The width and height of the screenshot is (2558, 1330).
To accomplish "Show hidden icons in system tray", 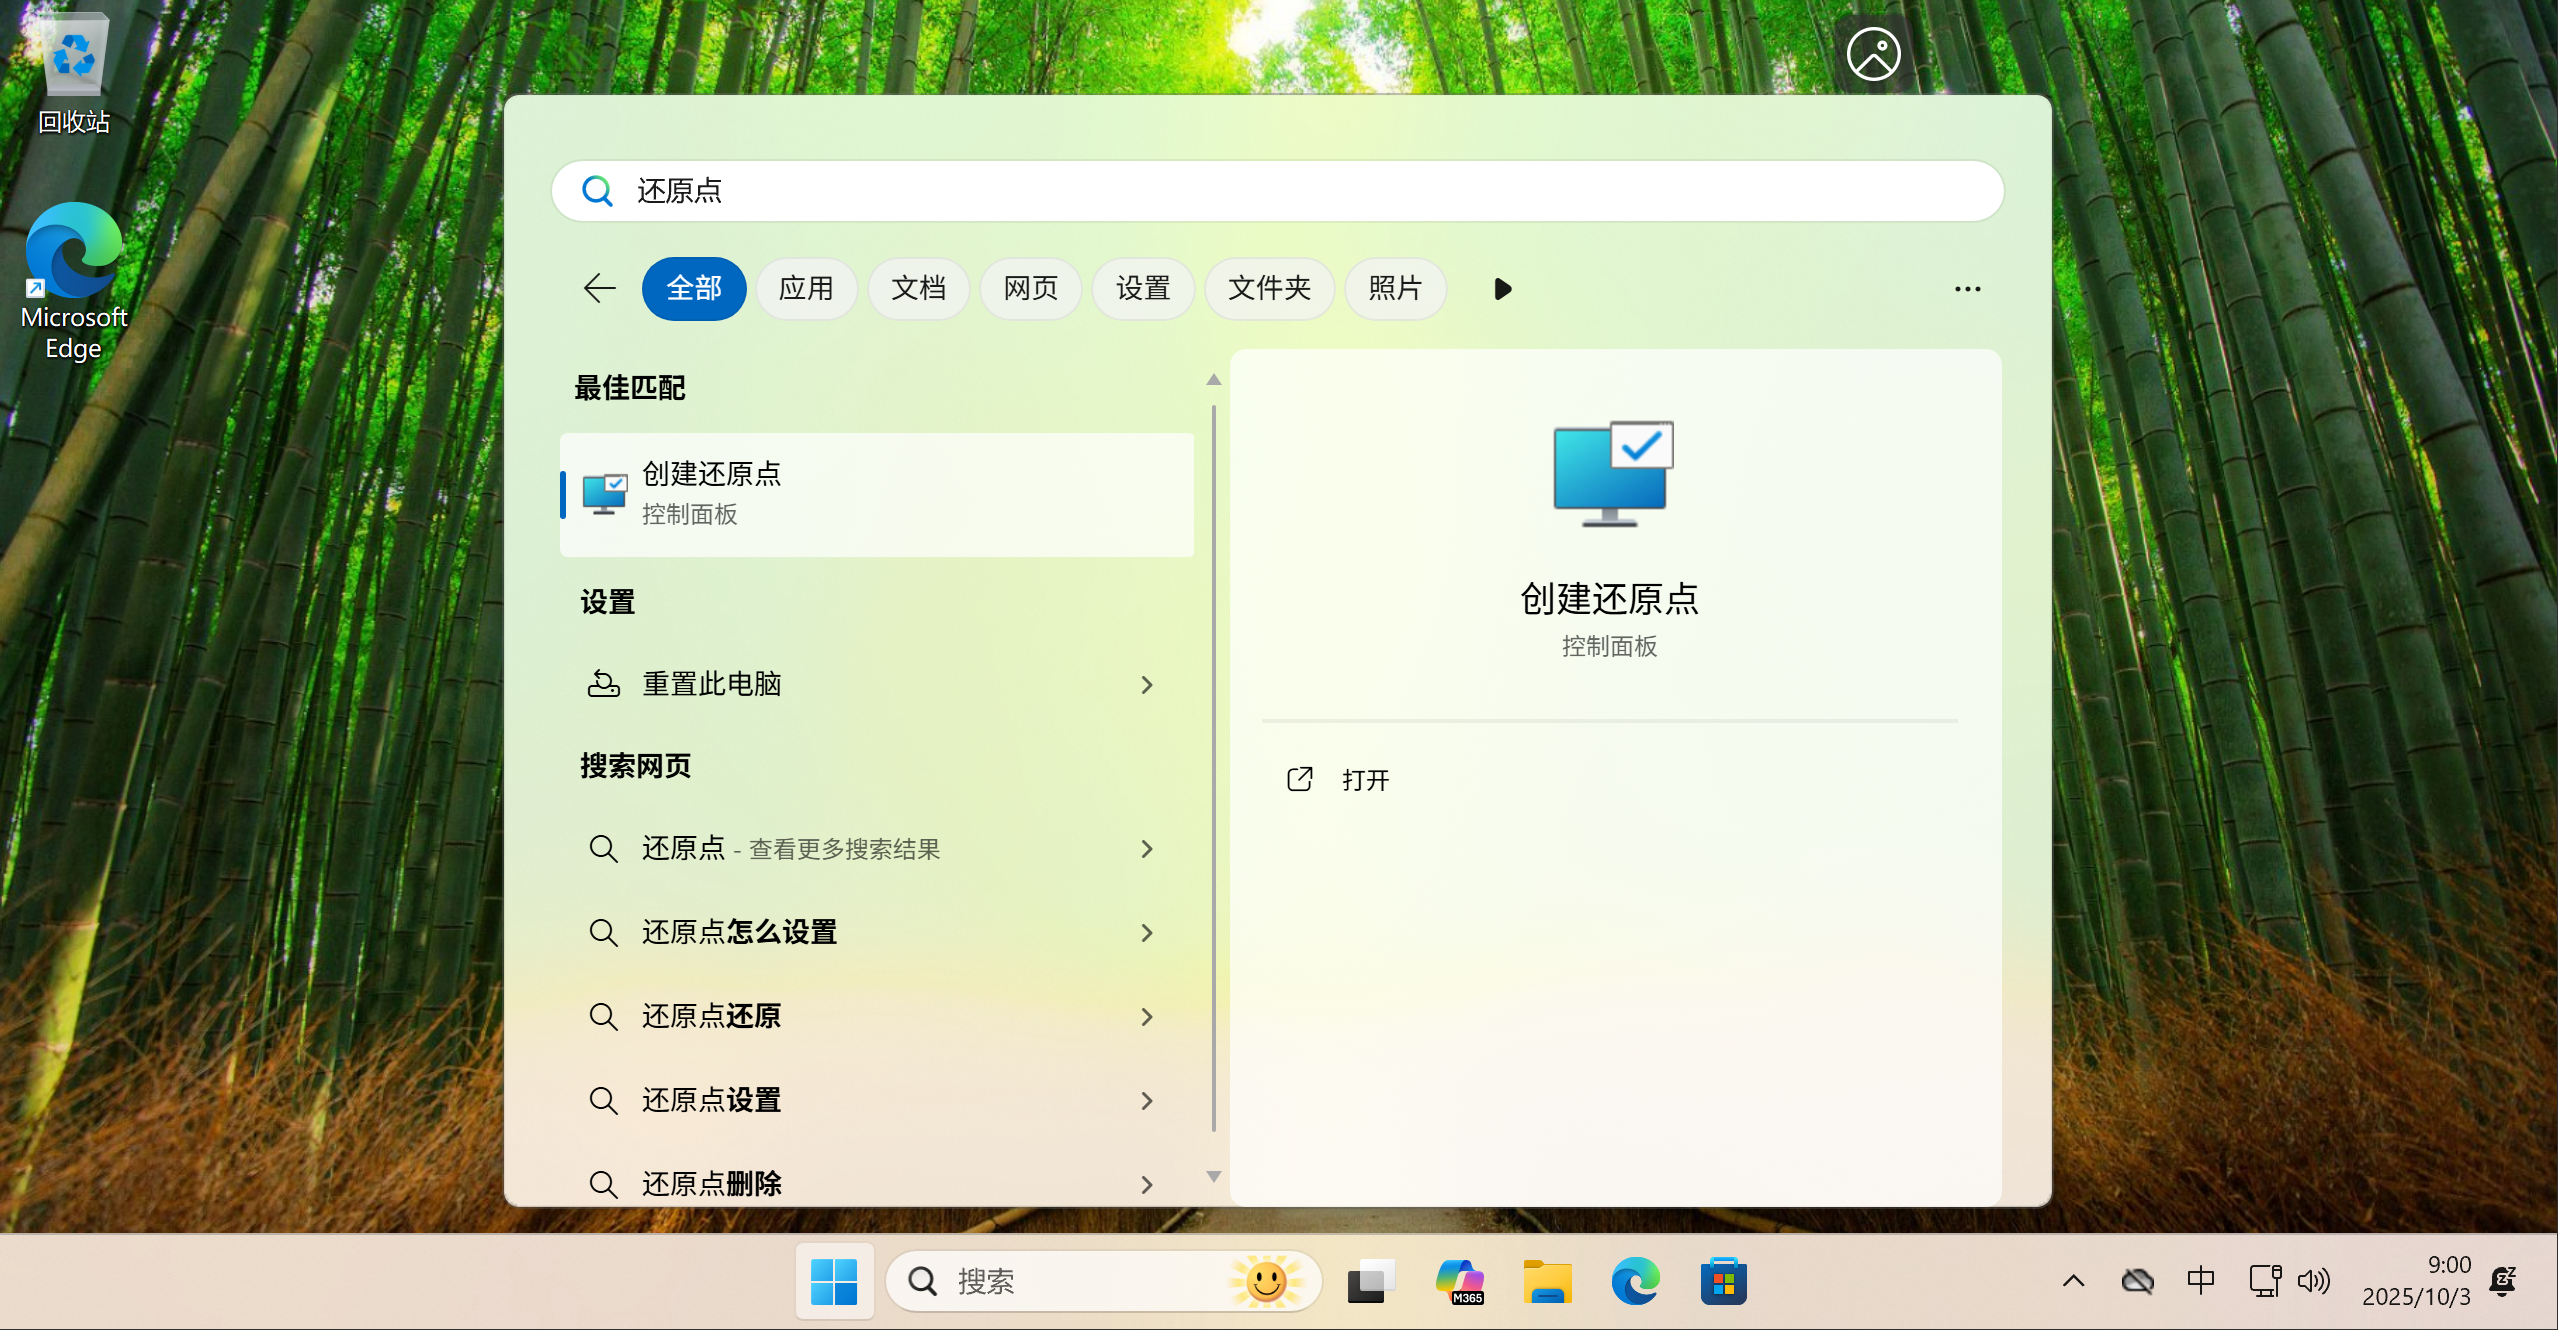I will tap(2073, 1281).
